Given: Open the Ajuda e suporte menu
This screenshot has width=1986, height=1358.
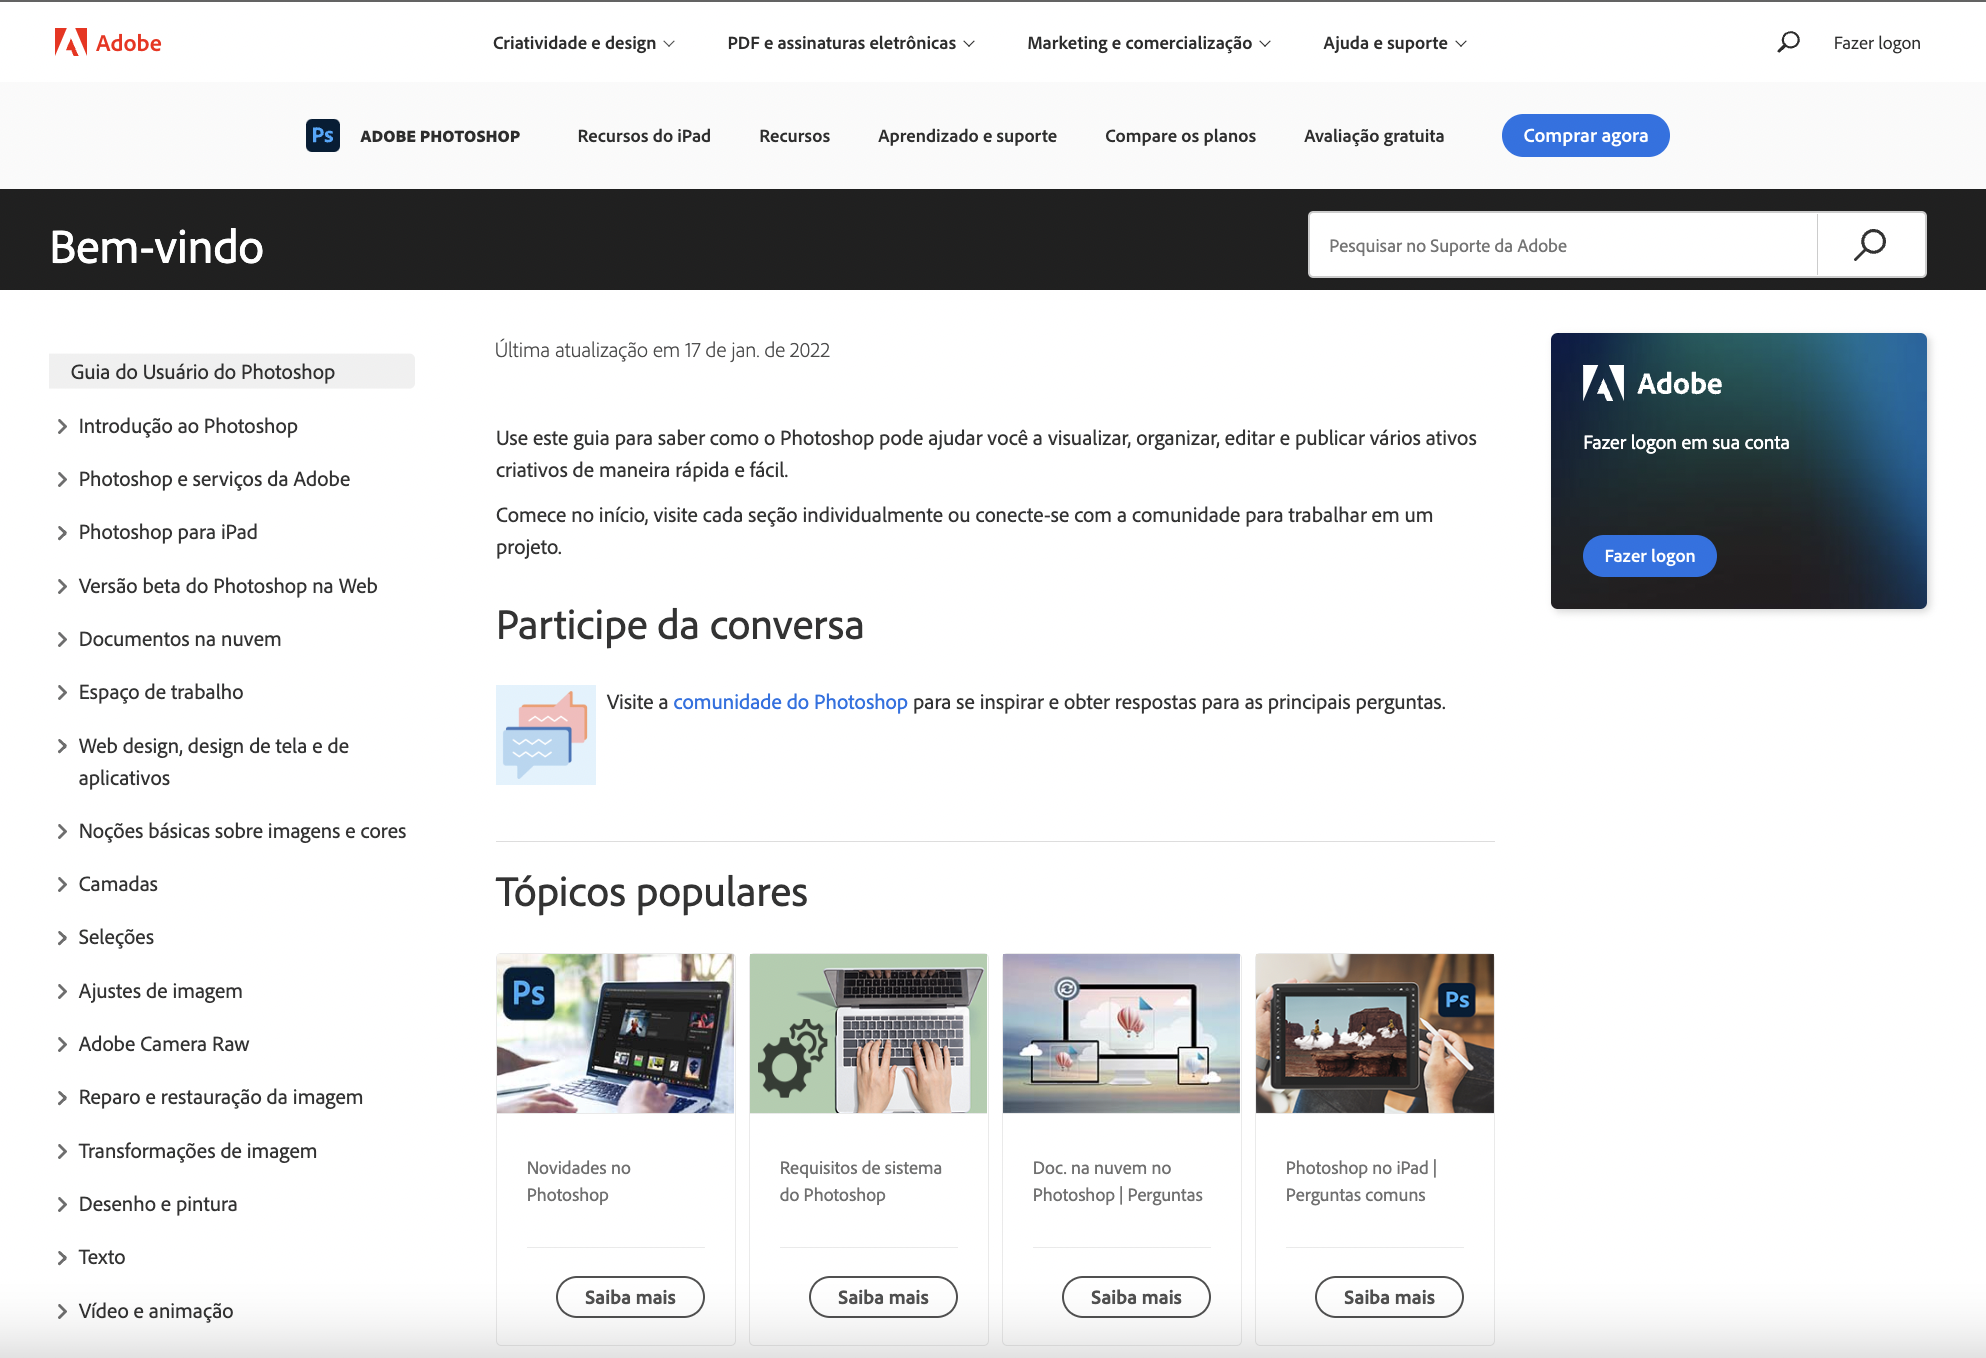Looking at the screenshot, I should pyautogui.click(x=1395, y=43).
